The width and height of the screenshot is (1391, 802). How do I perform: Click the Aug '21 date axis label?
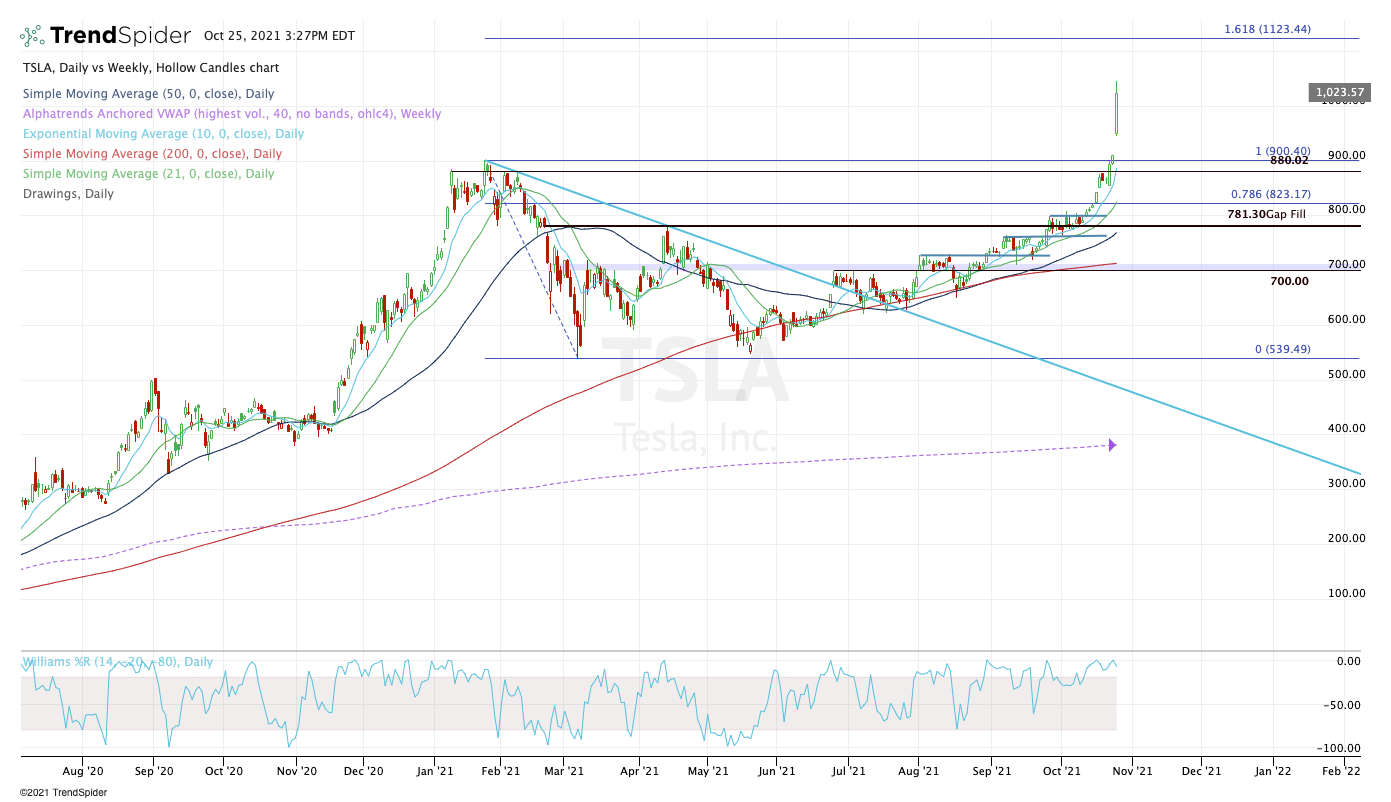(919, 772)
